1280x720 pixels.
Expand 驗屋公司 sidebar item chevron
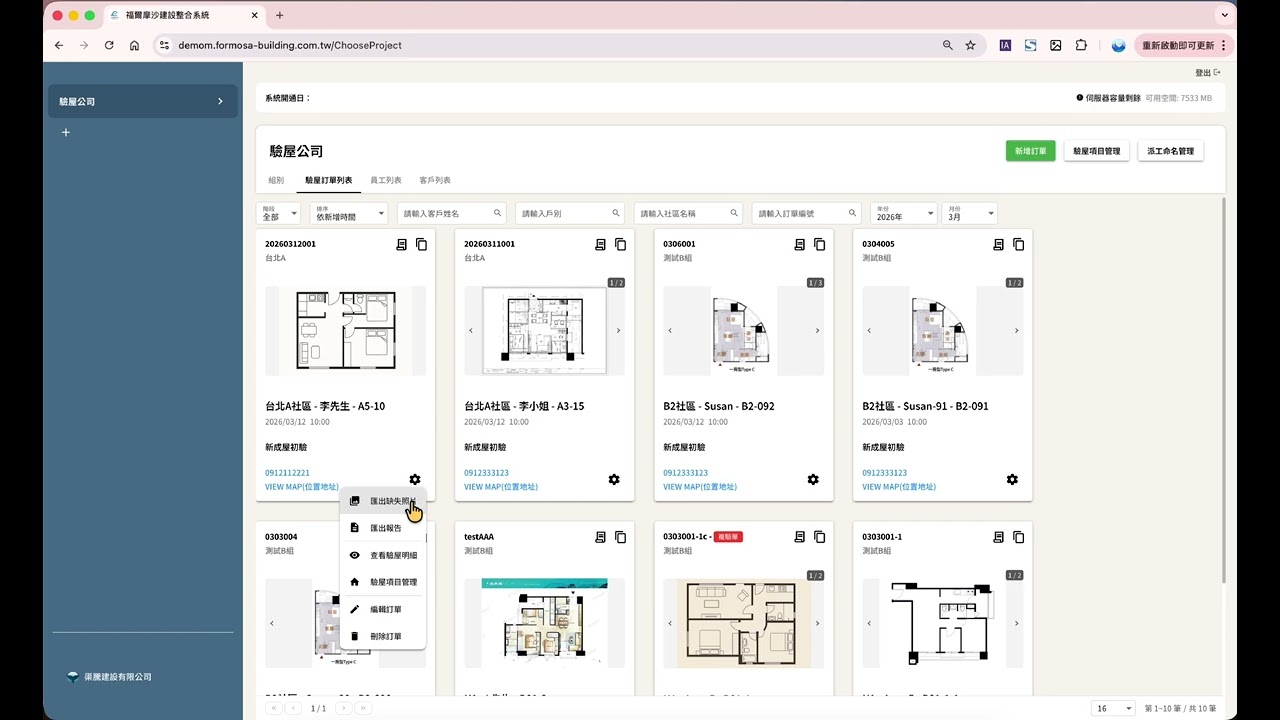(220, 101)
